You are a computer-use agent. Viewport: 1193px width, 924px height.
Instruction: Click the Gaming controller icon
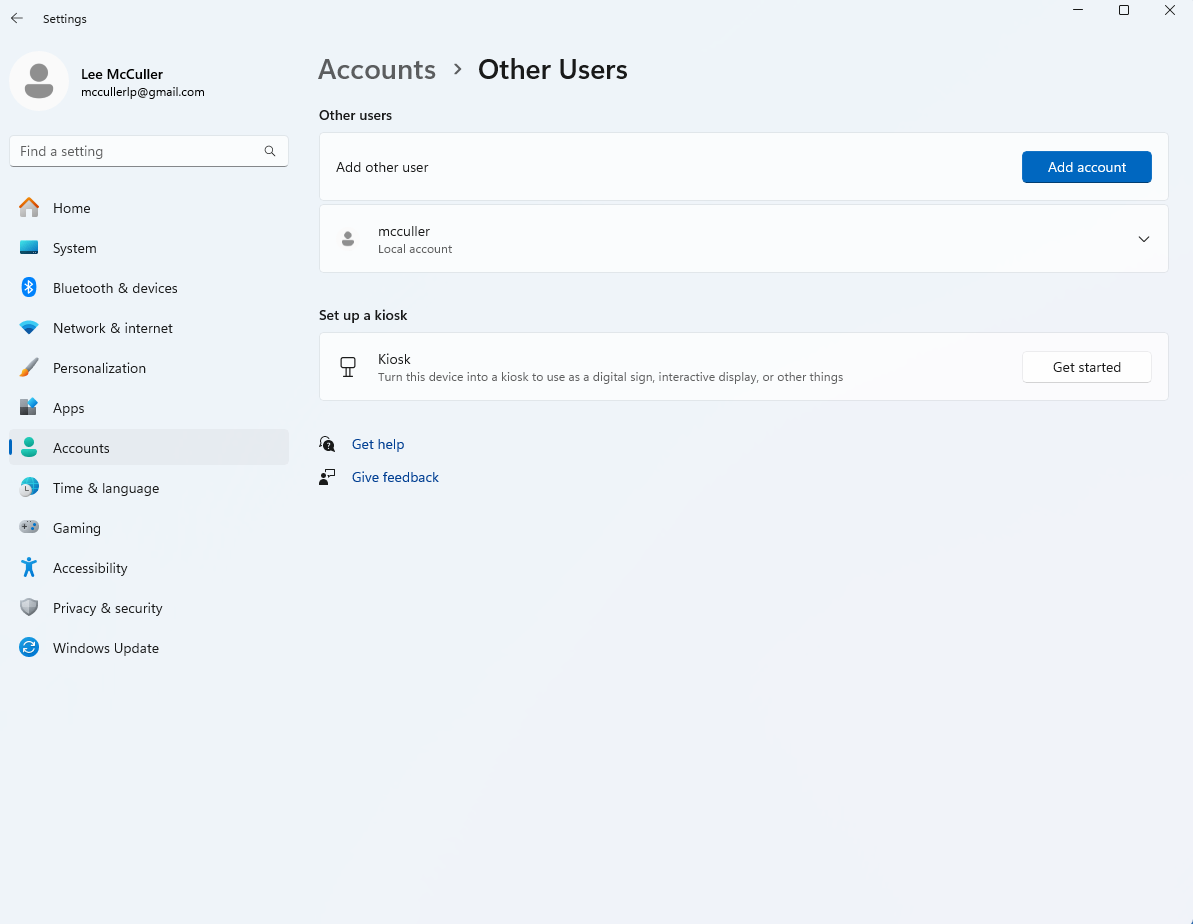(x=29, y=527)
